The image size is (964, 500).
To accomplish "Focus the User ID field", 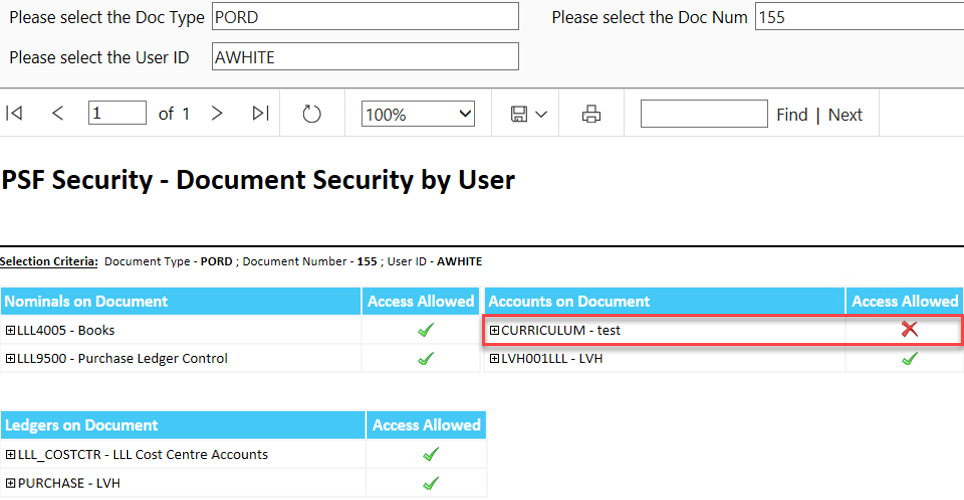I will (365, 57).
